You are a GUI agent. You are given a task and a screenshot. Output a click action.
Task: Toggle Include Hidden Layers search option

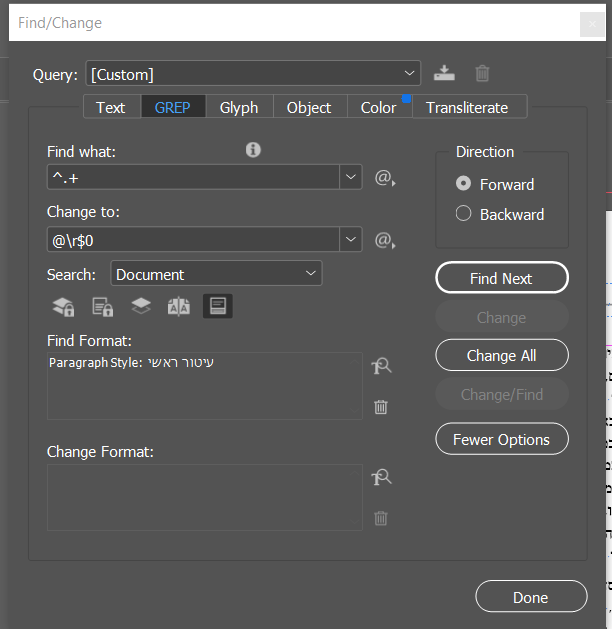coord(141,307)
